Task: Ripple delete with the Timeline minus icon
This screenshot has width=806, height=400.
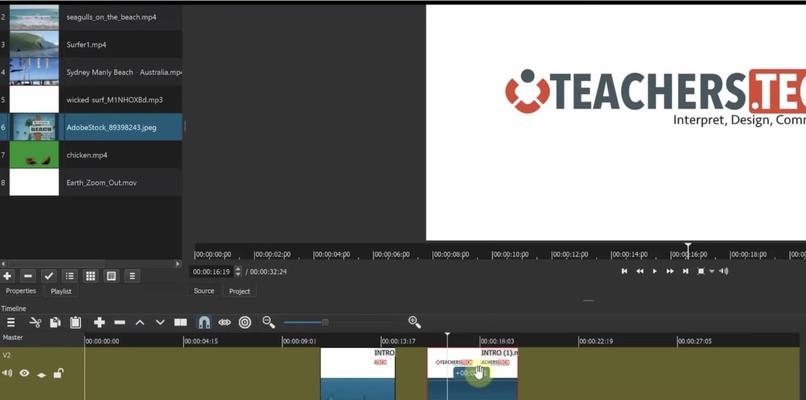Action: click(x=120, y=322)
